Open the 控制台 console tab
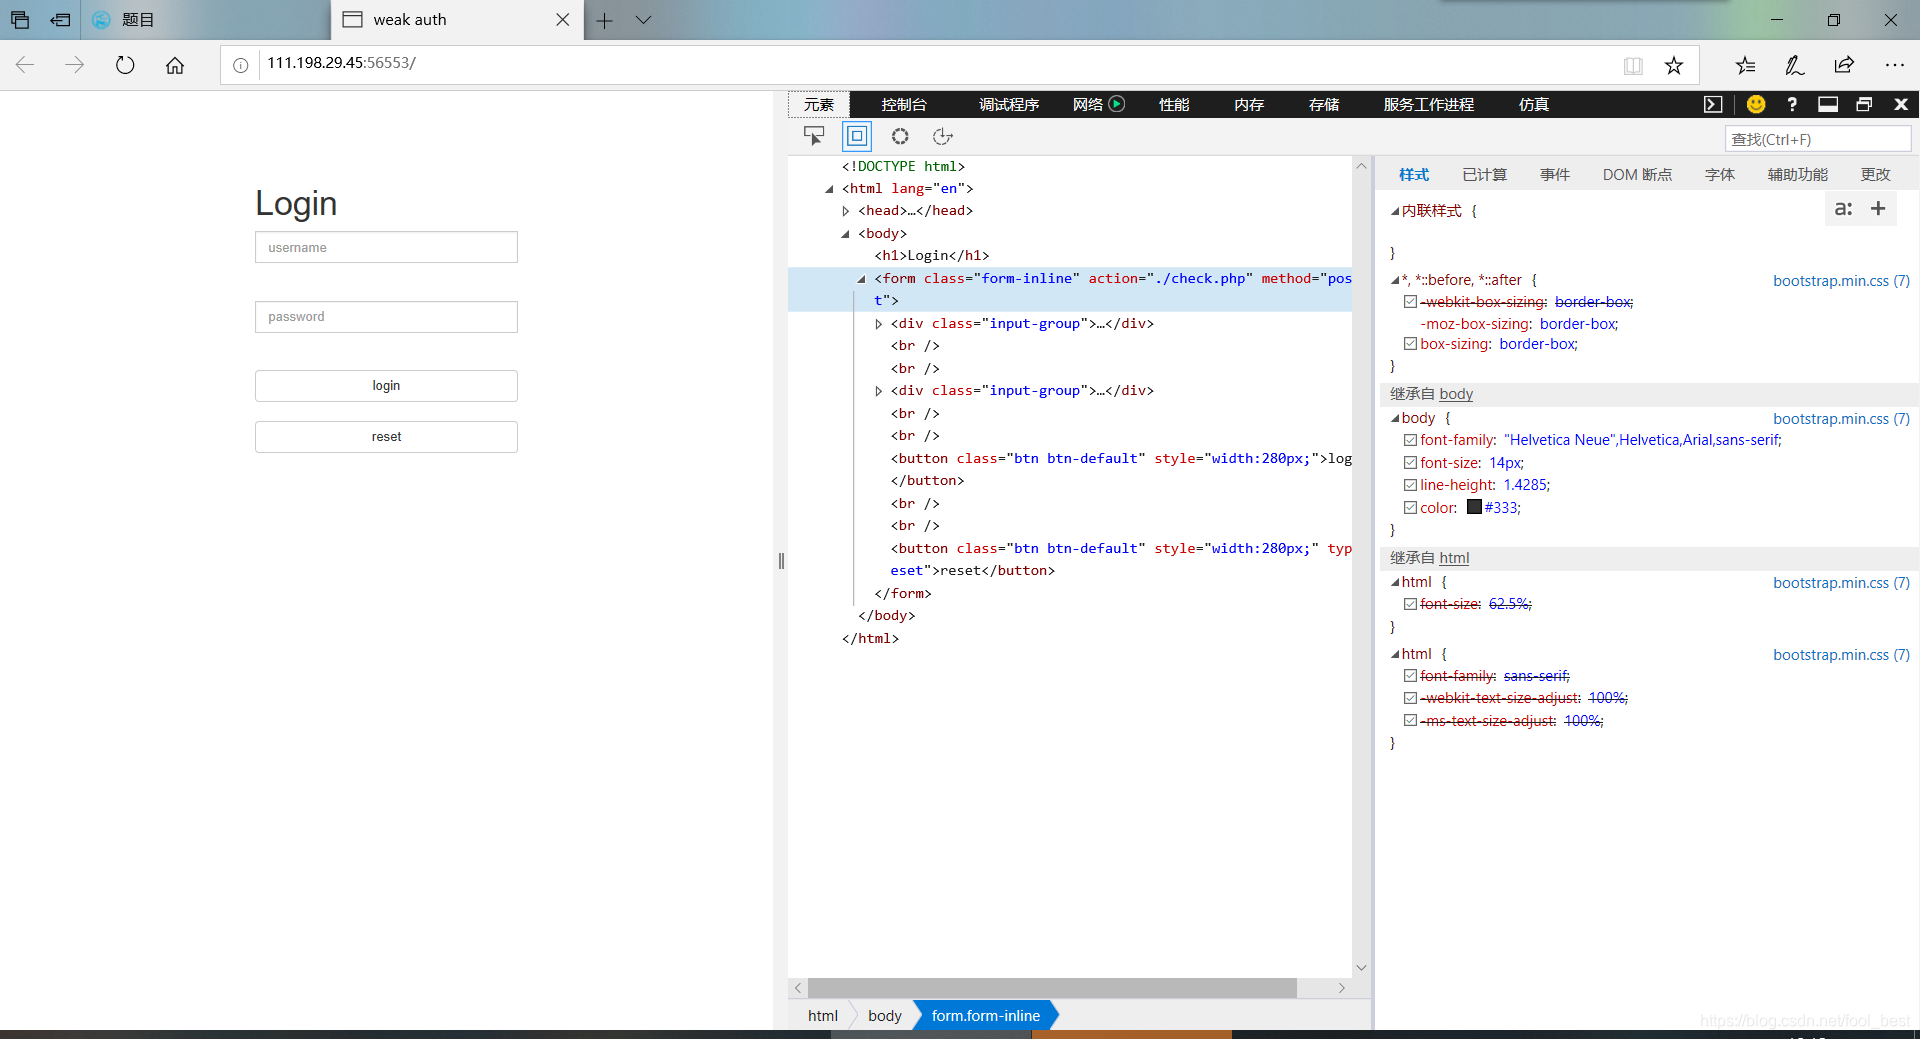This screenshot has height=1039, width=1920. tap(904, 104)
